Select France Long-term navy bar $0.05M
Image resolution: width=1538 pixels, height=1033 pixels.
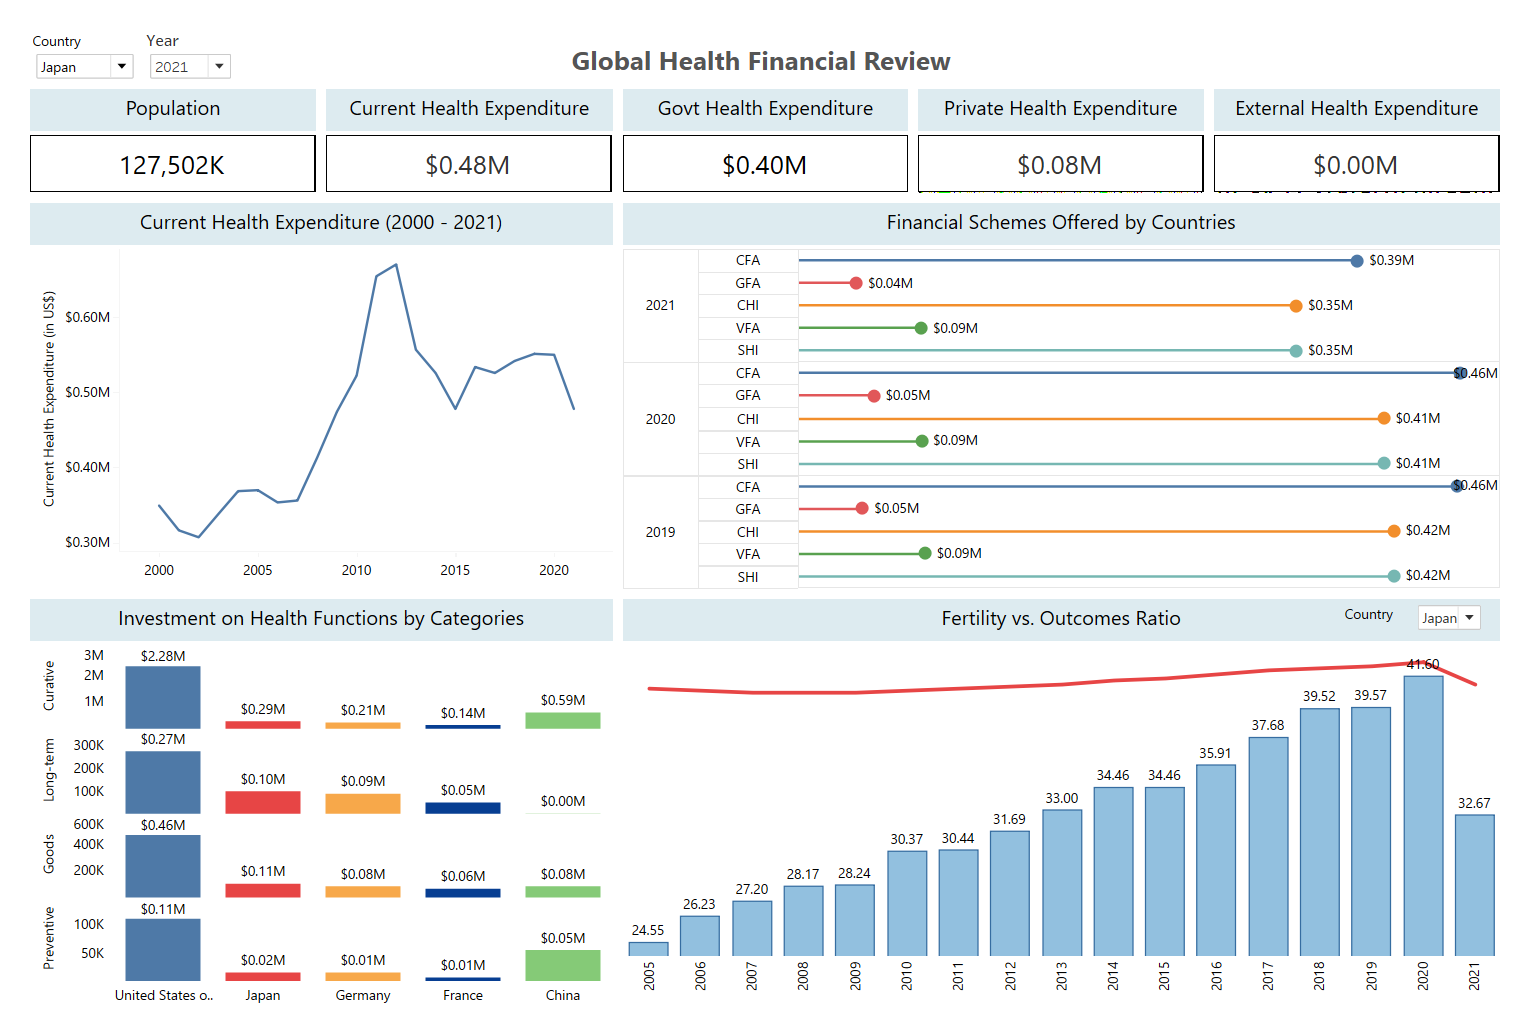(x=463, y=808)
